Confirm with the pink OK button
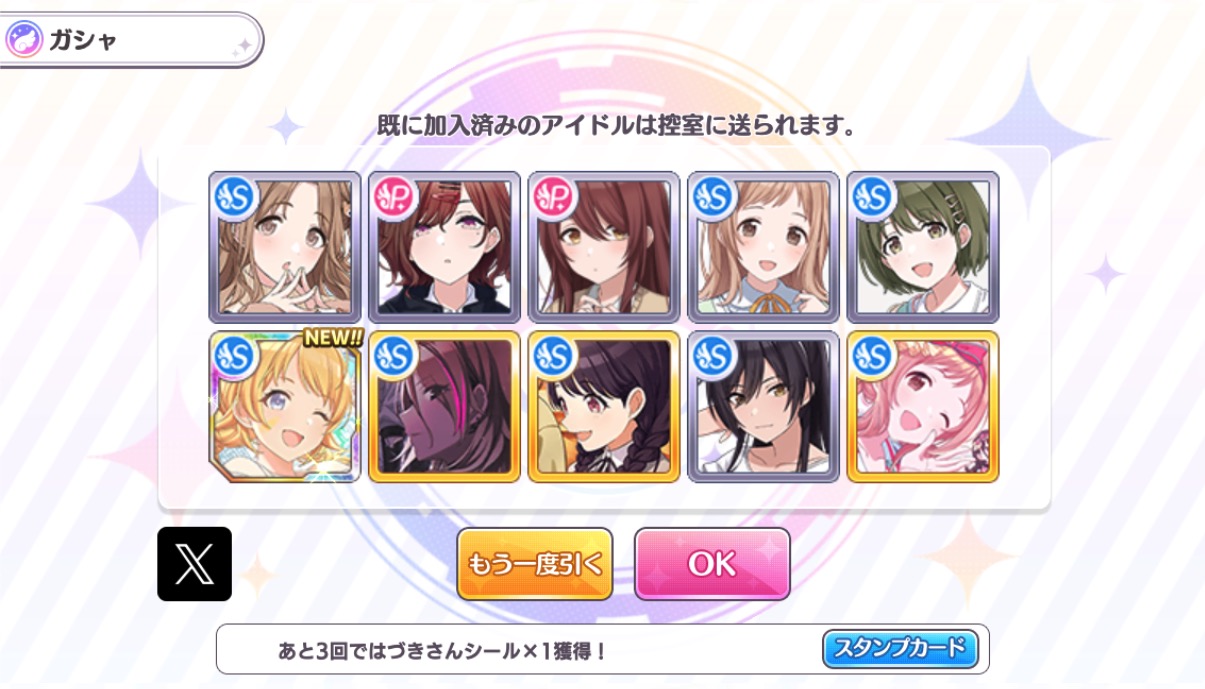The image size is (1205, 689). [x=712, y=564]
